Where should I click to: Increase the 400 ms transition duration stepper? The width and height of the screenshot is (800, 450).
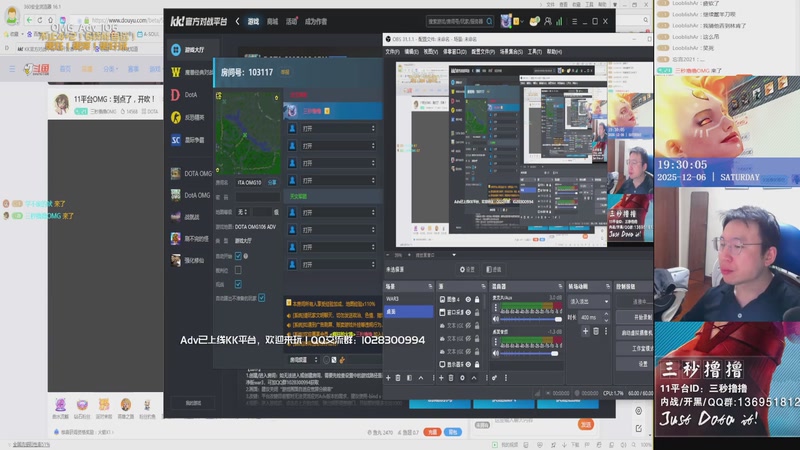pyautogui.click(x=606, y=314)
